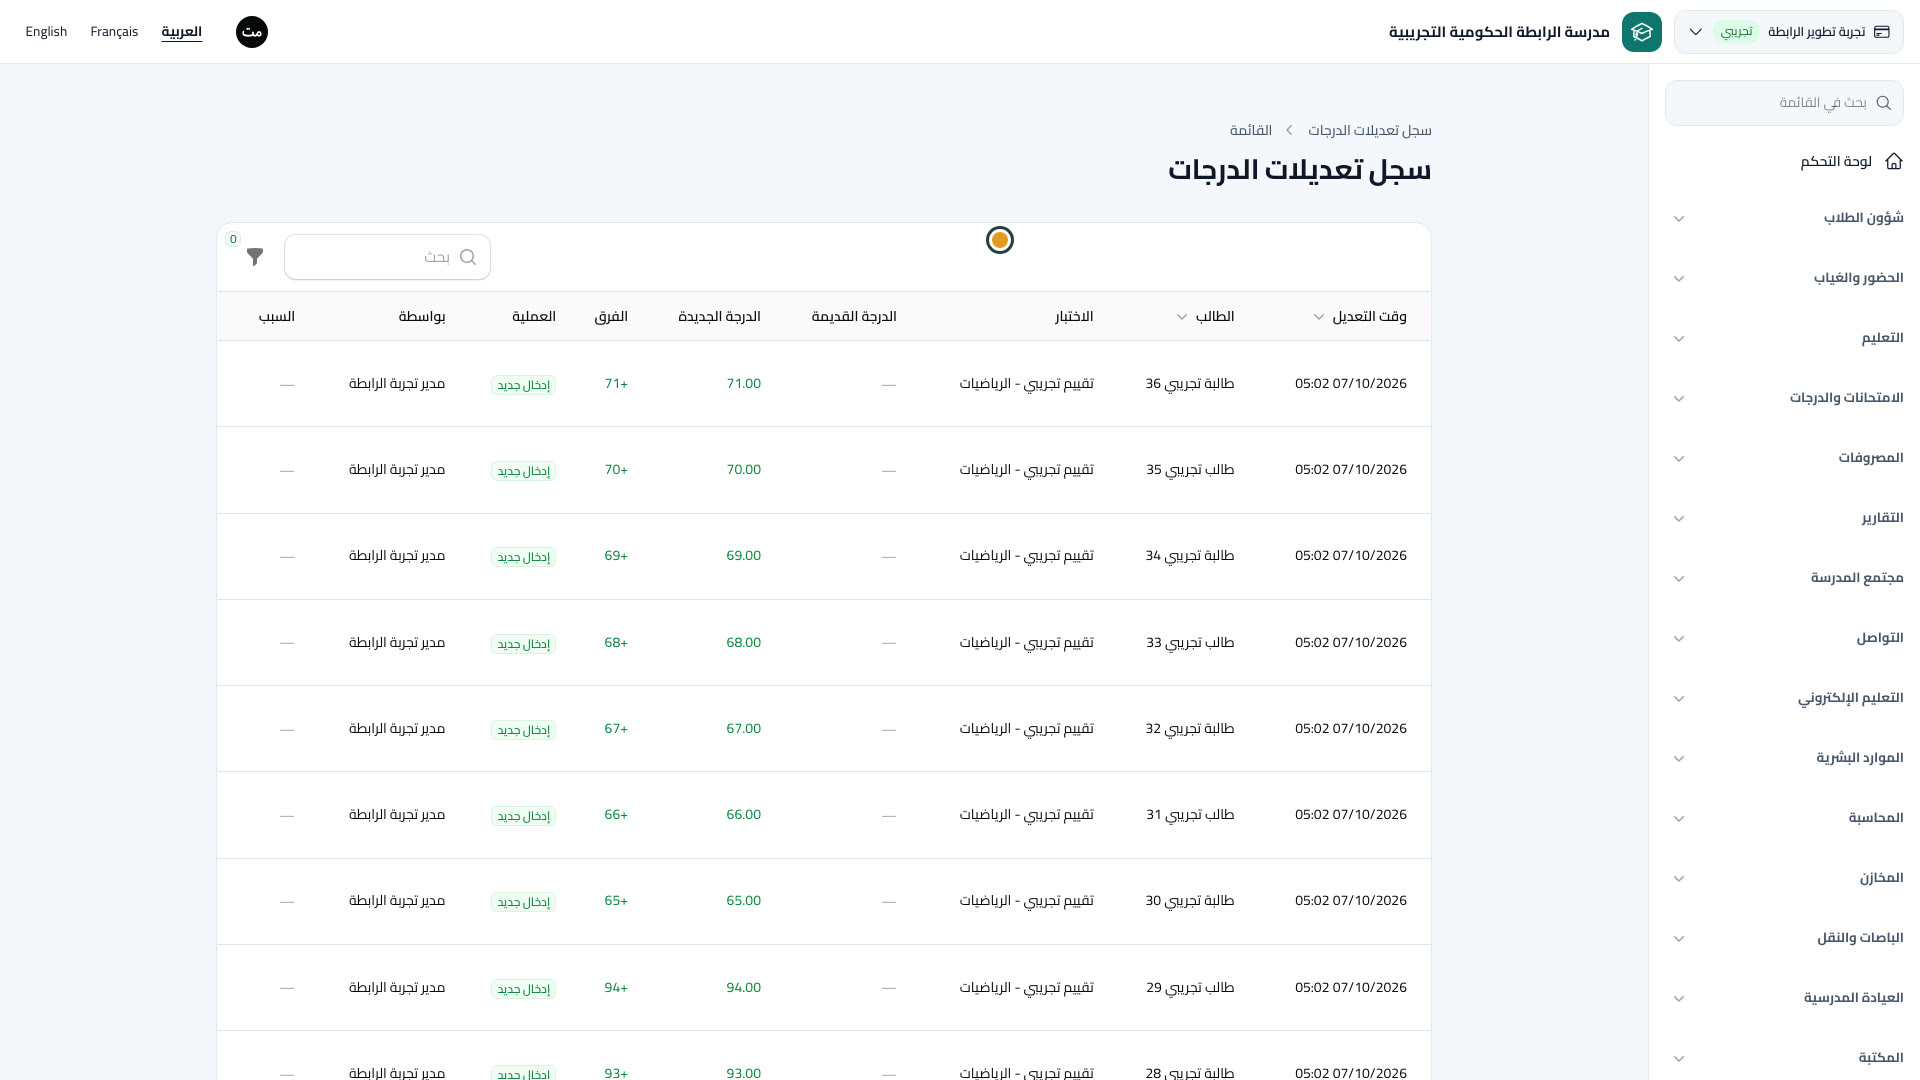This screenshot has height=1080, width=1920.
Task: Click the sidebar search magnifier icon
Action: click(1884, 103)
